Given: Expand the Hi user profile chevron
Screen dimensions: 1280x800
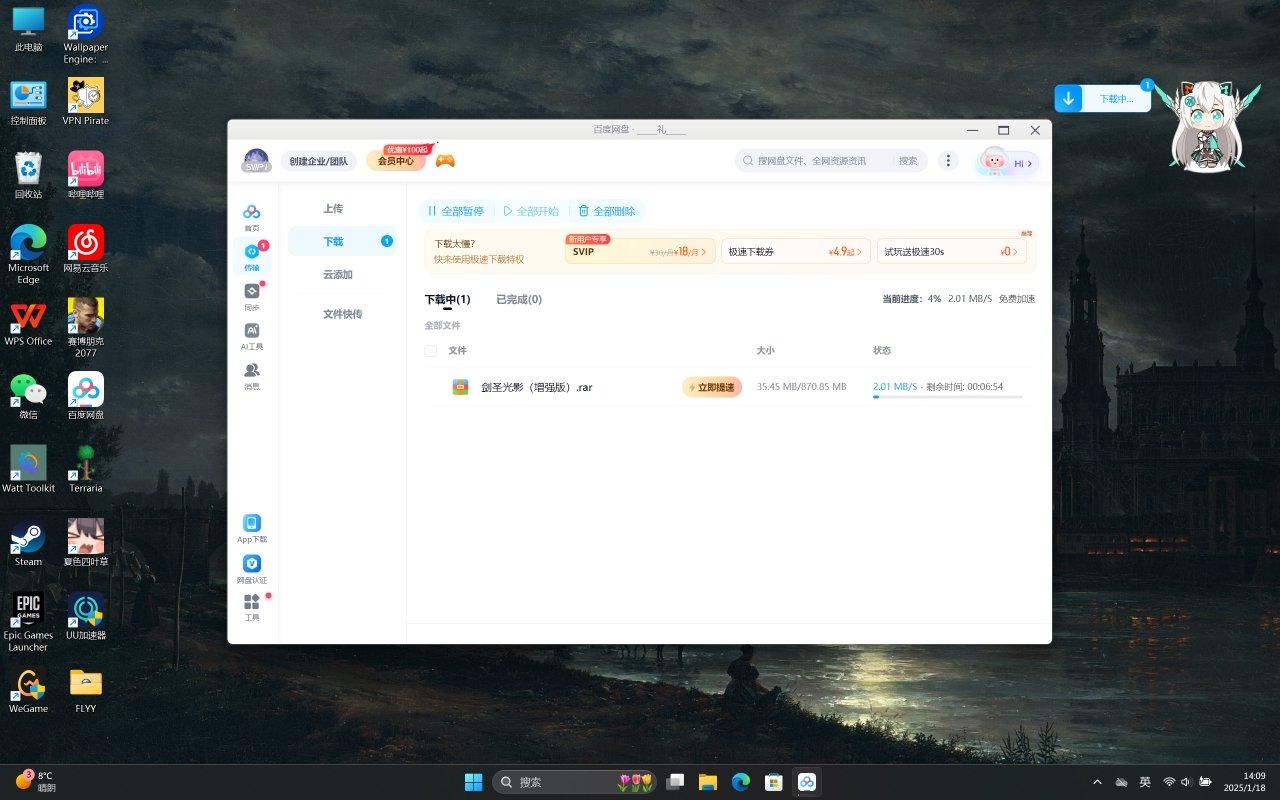Looking at the screenshot, I should tap(1029, 163).
